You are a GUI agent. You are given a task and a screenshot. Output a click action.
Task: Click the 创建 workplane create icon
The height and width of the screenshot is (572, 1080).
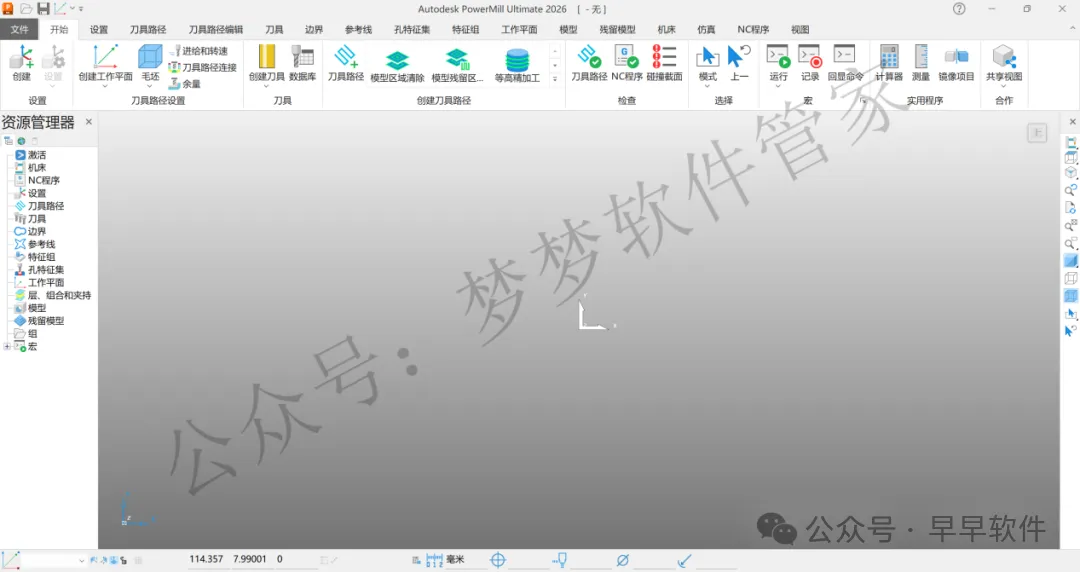[x=21, y=63]
